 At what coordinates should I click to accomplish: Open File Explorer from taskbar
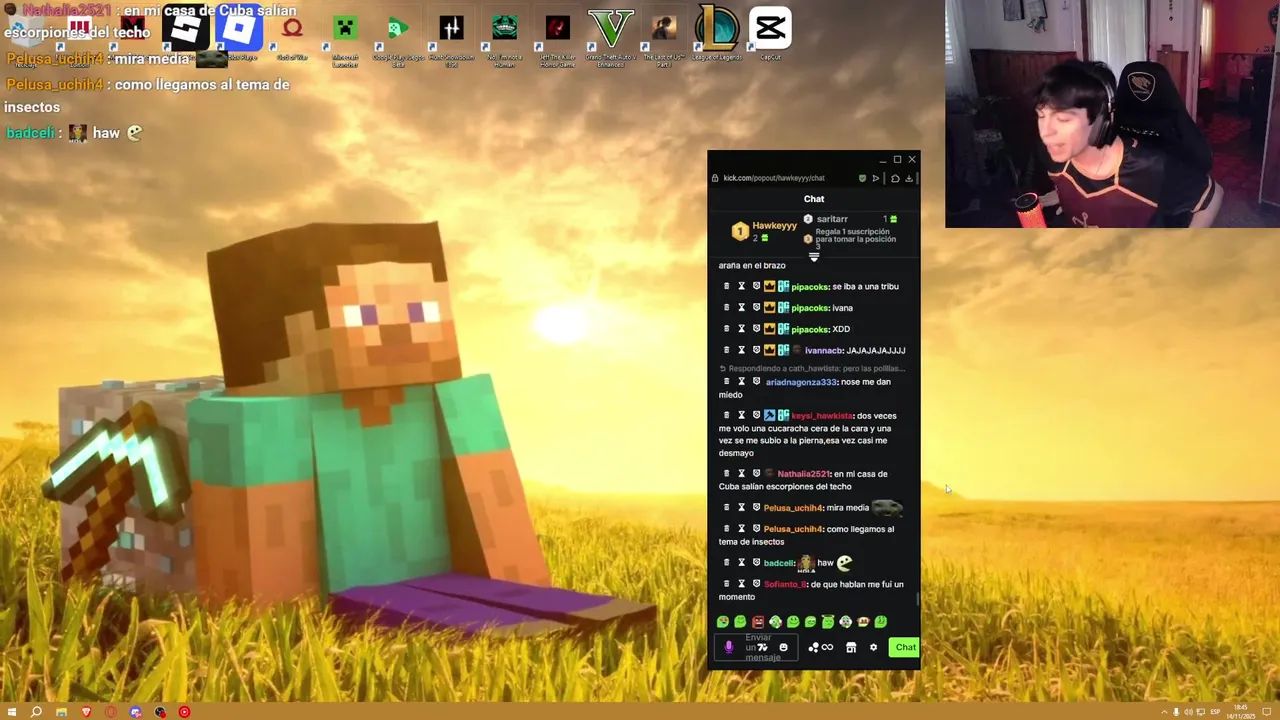click(61, 712)
